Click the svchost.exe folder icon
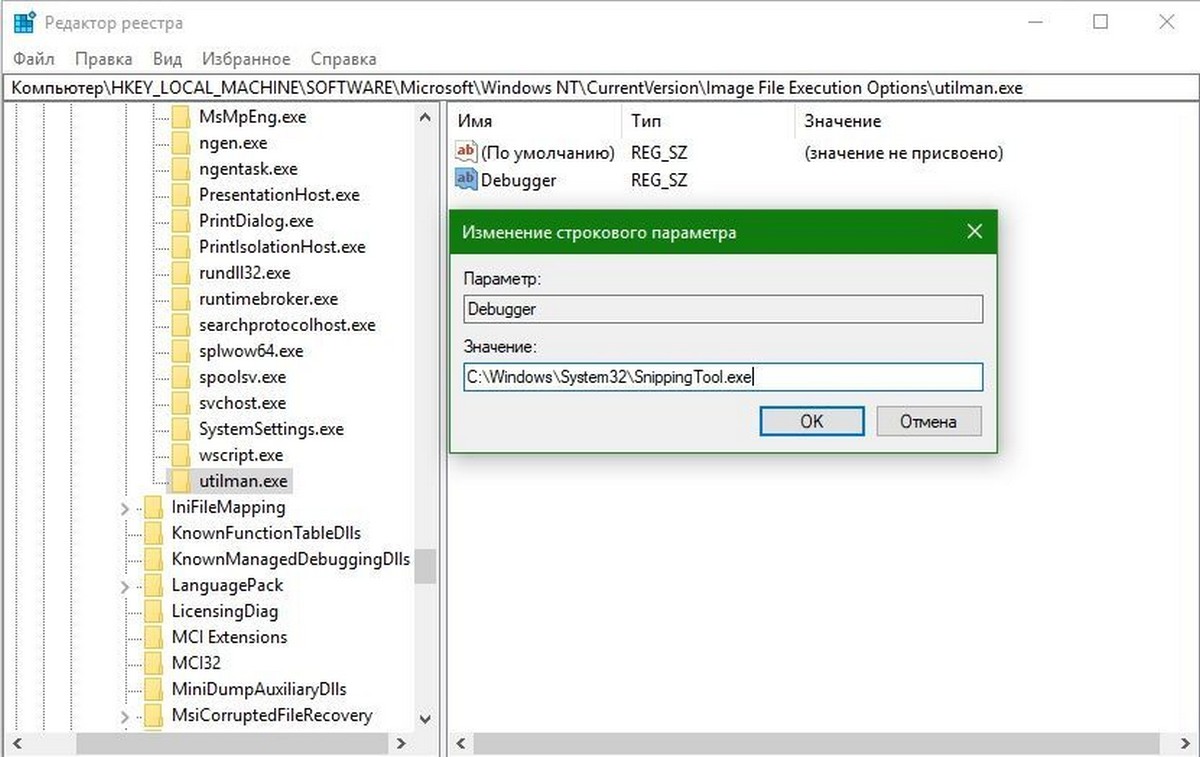The width and height of the screenshot is (1200, 757). pyautogui.click(x=181, y=403)
